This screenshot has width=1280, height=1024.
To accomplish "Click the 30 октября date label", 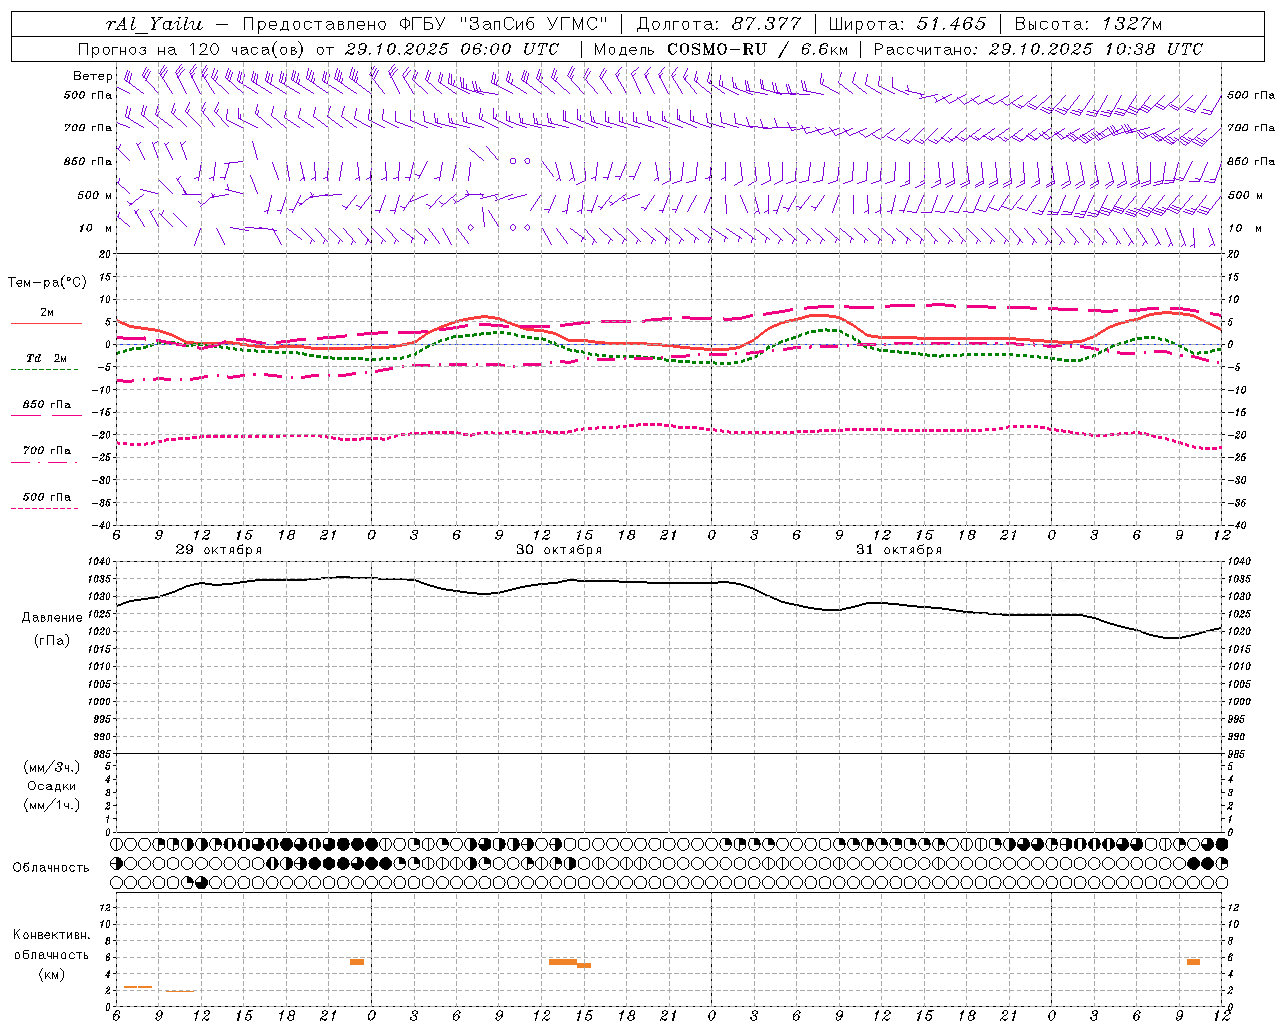I will [x=559, y=550].
